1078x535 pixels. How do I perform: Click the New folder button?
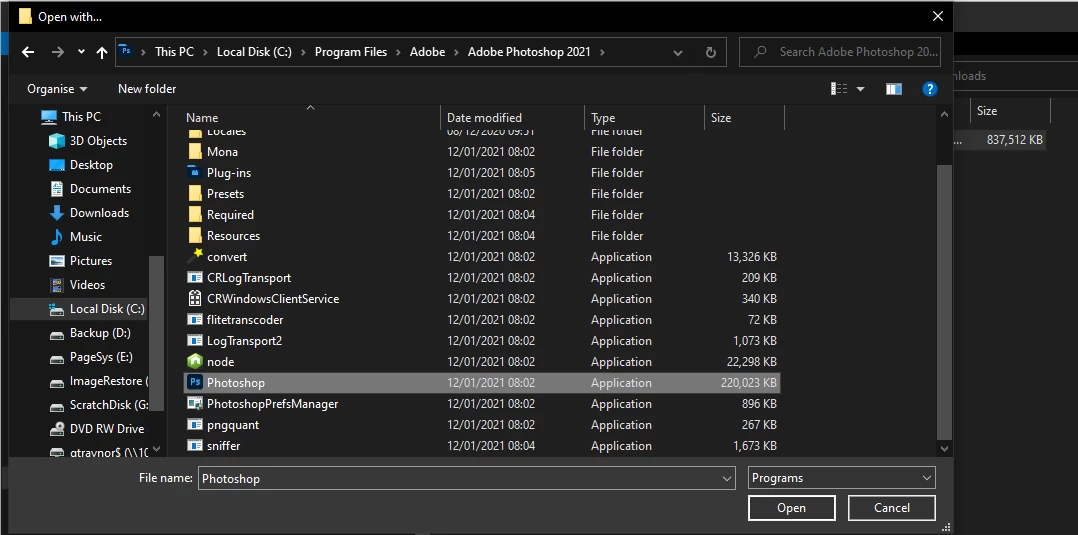[x=147, y=89]
